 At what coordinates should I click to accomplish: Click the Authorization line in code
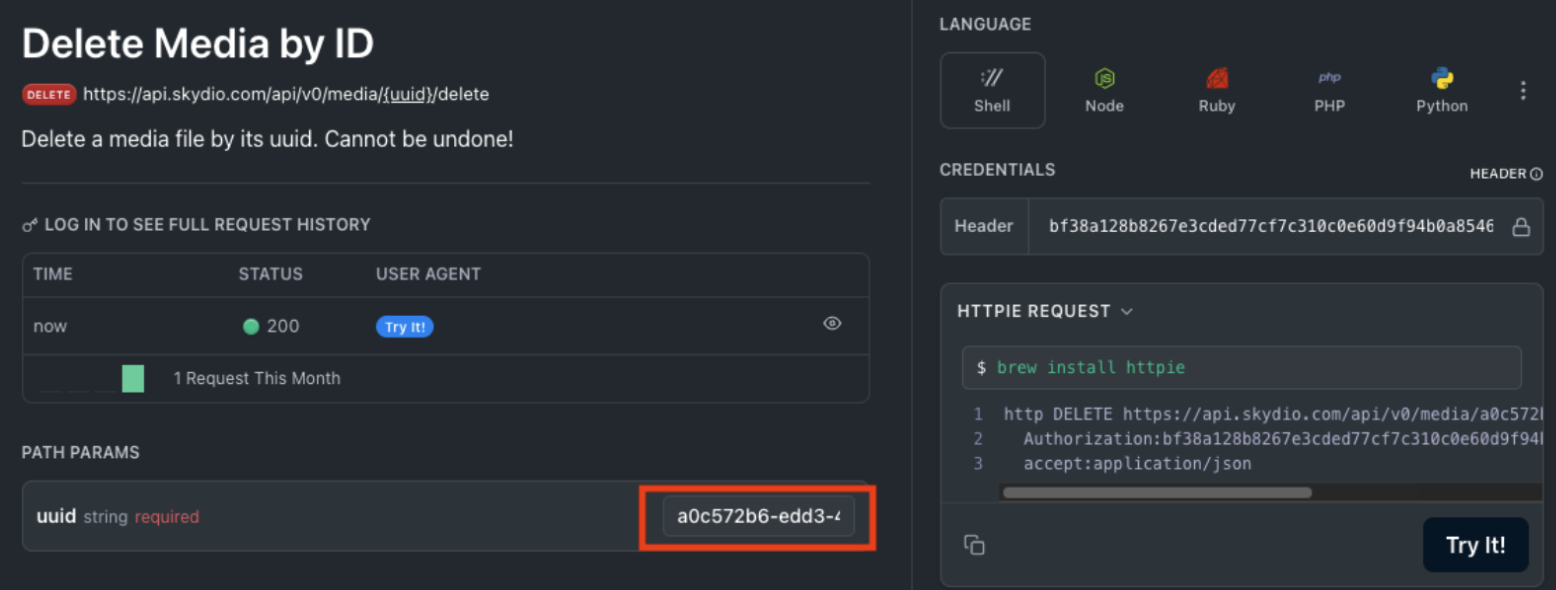click(1283, 439)
